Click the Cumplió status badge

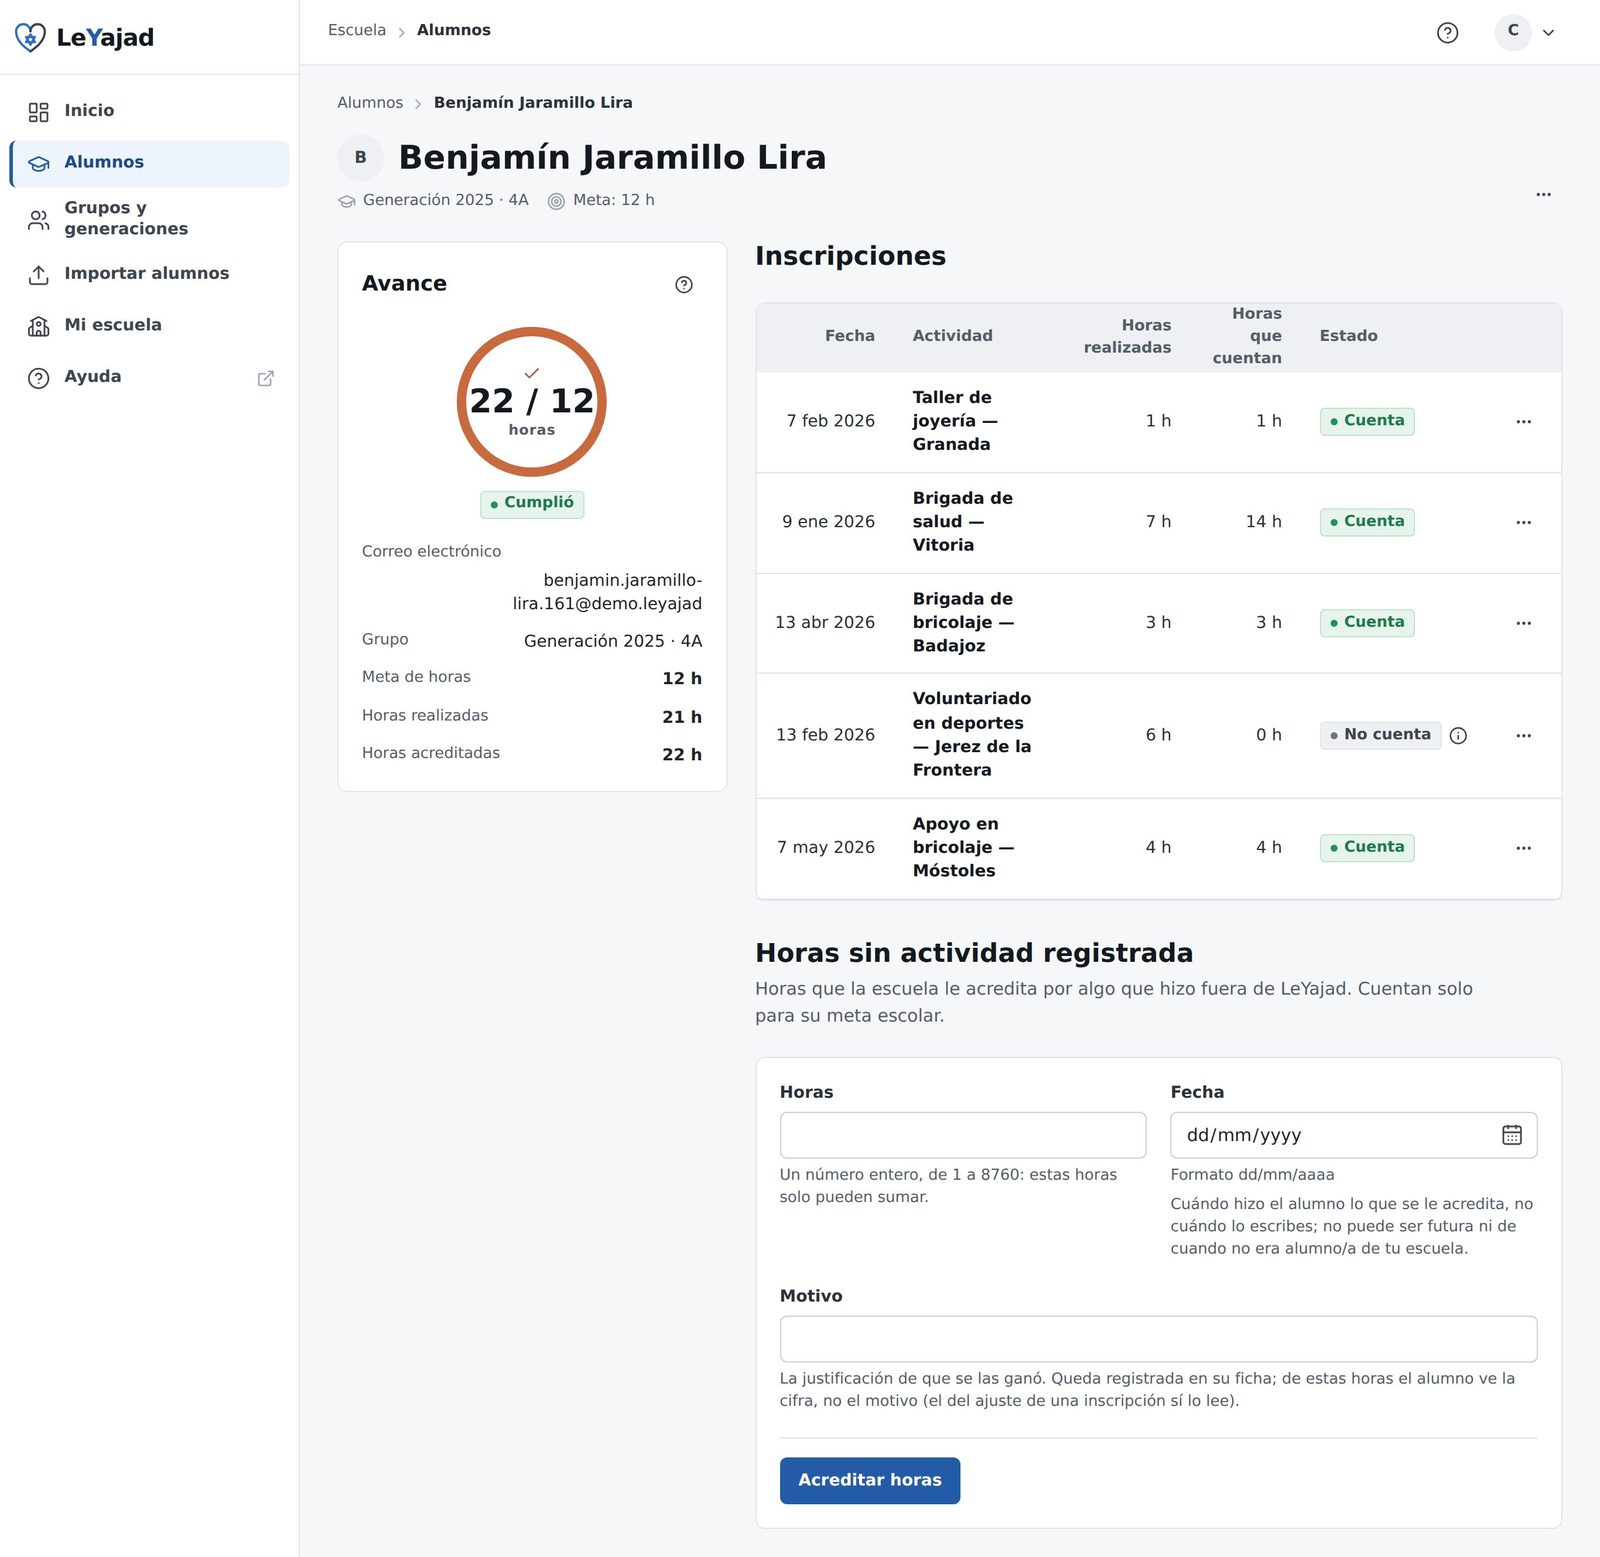coord(532,503)
